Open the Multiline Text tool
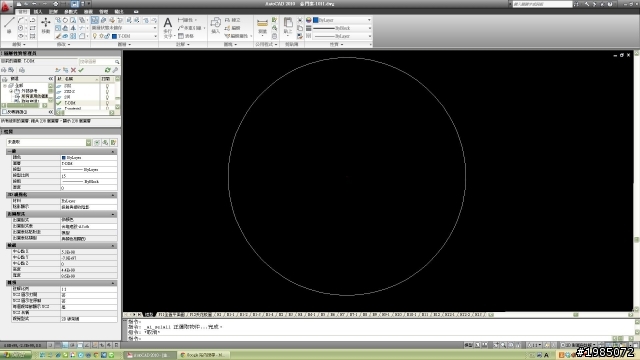640x360 pixels. [x=167, y=27]
